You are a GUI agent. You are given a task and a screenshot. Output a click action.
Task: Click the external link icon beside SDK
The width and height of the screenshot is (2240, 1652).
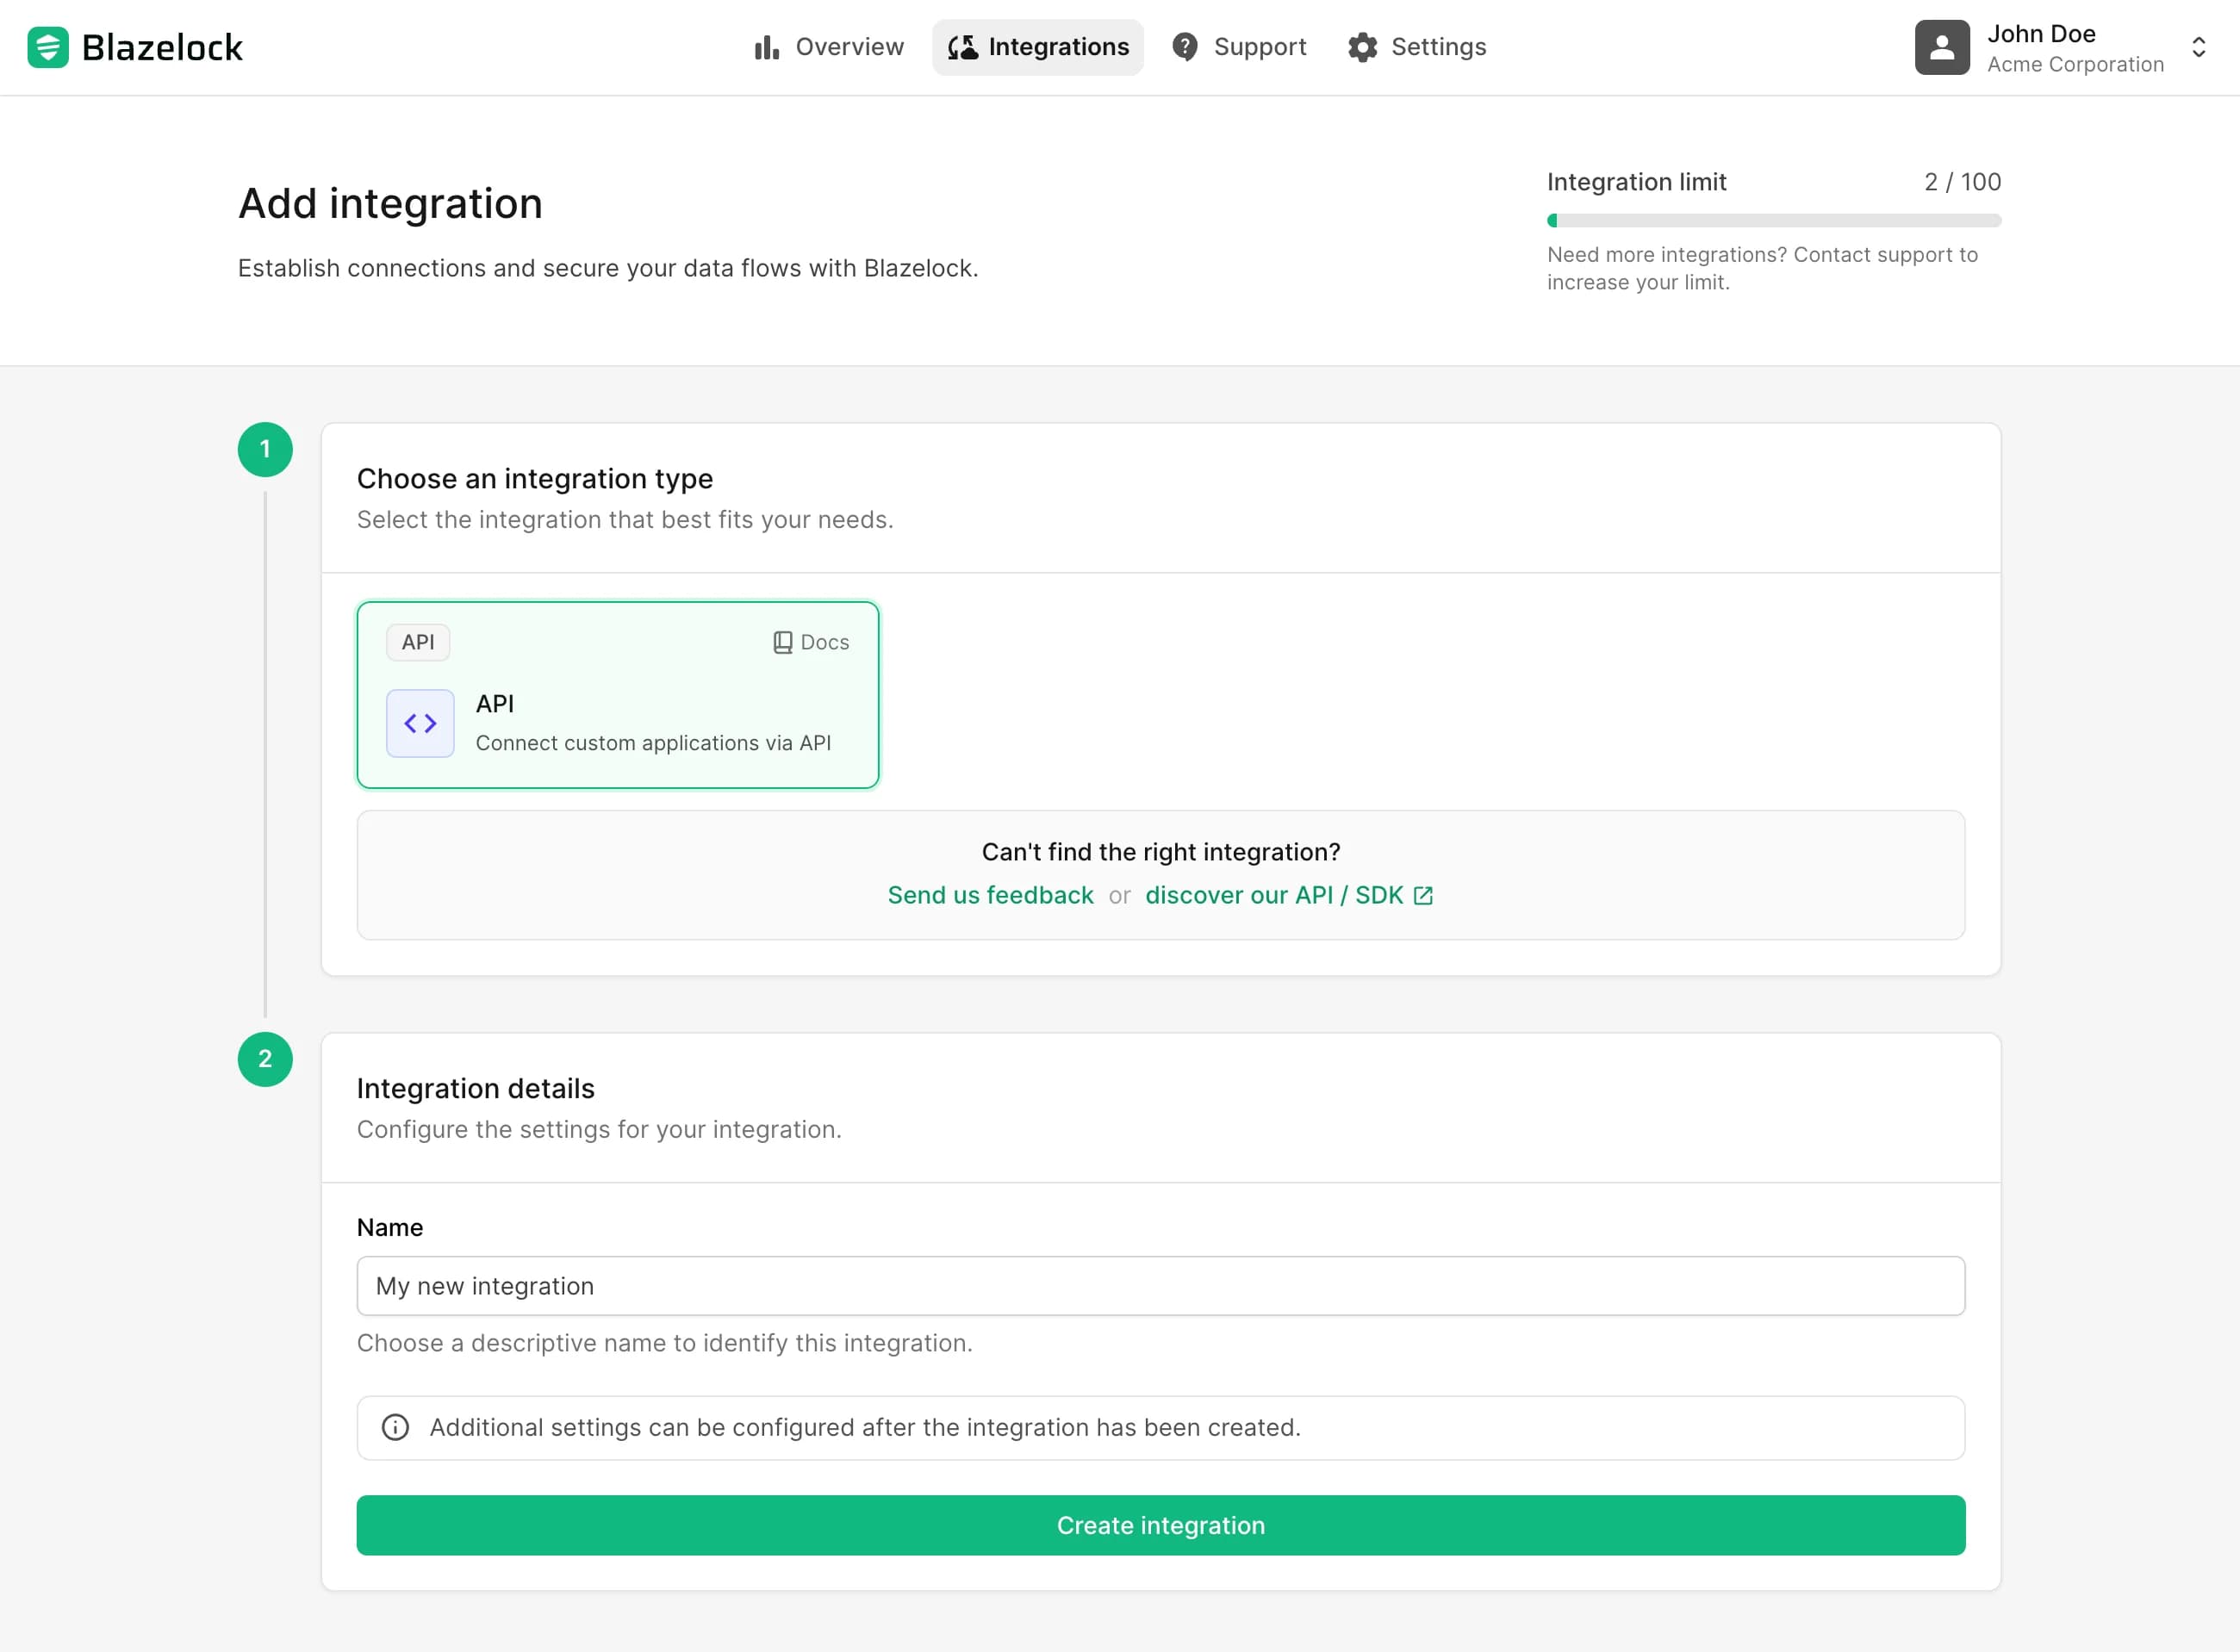pyautogui.click(x=1423, y=896)
